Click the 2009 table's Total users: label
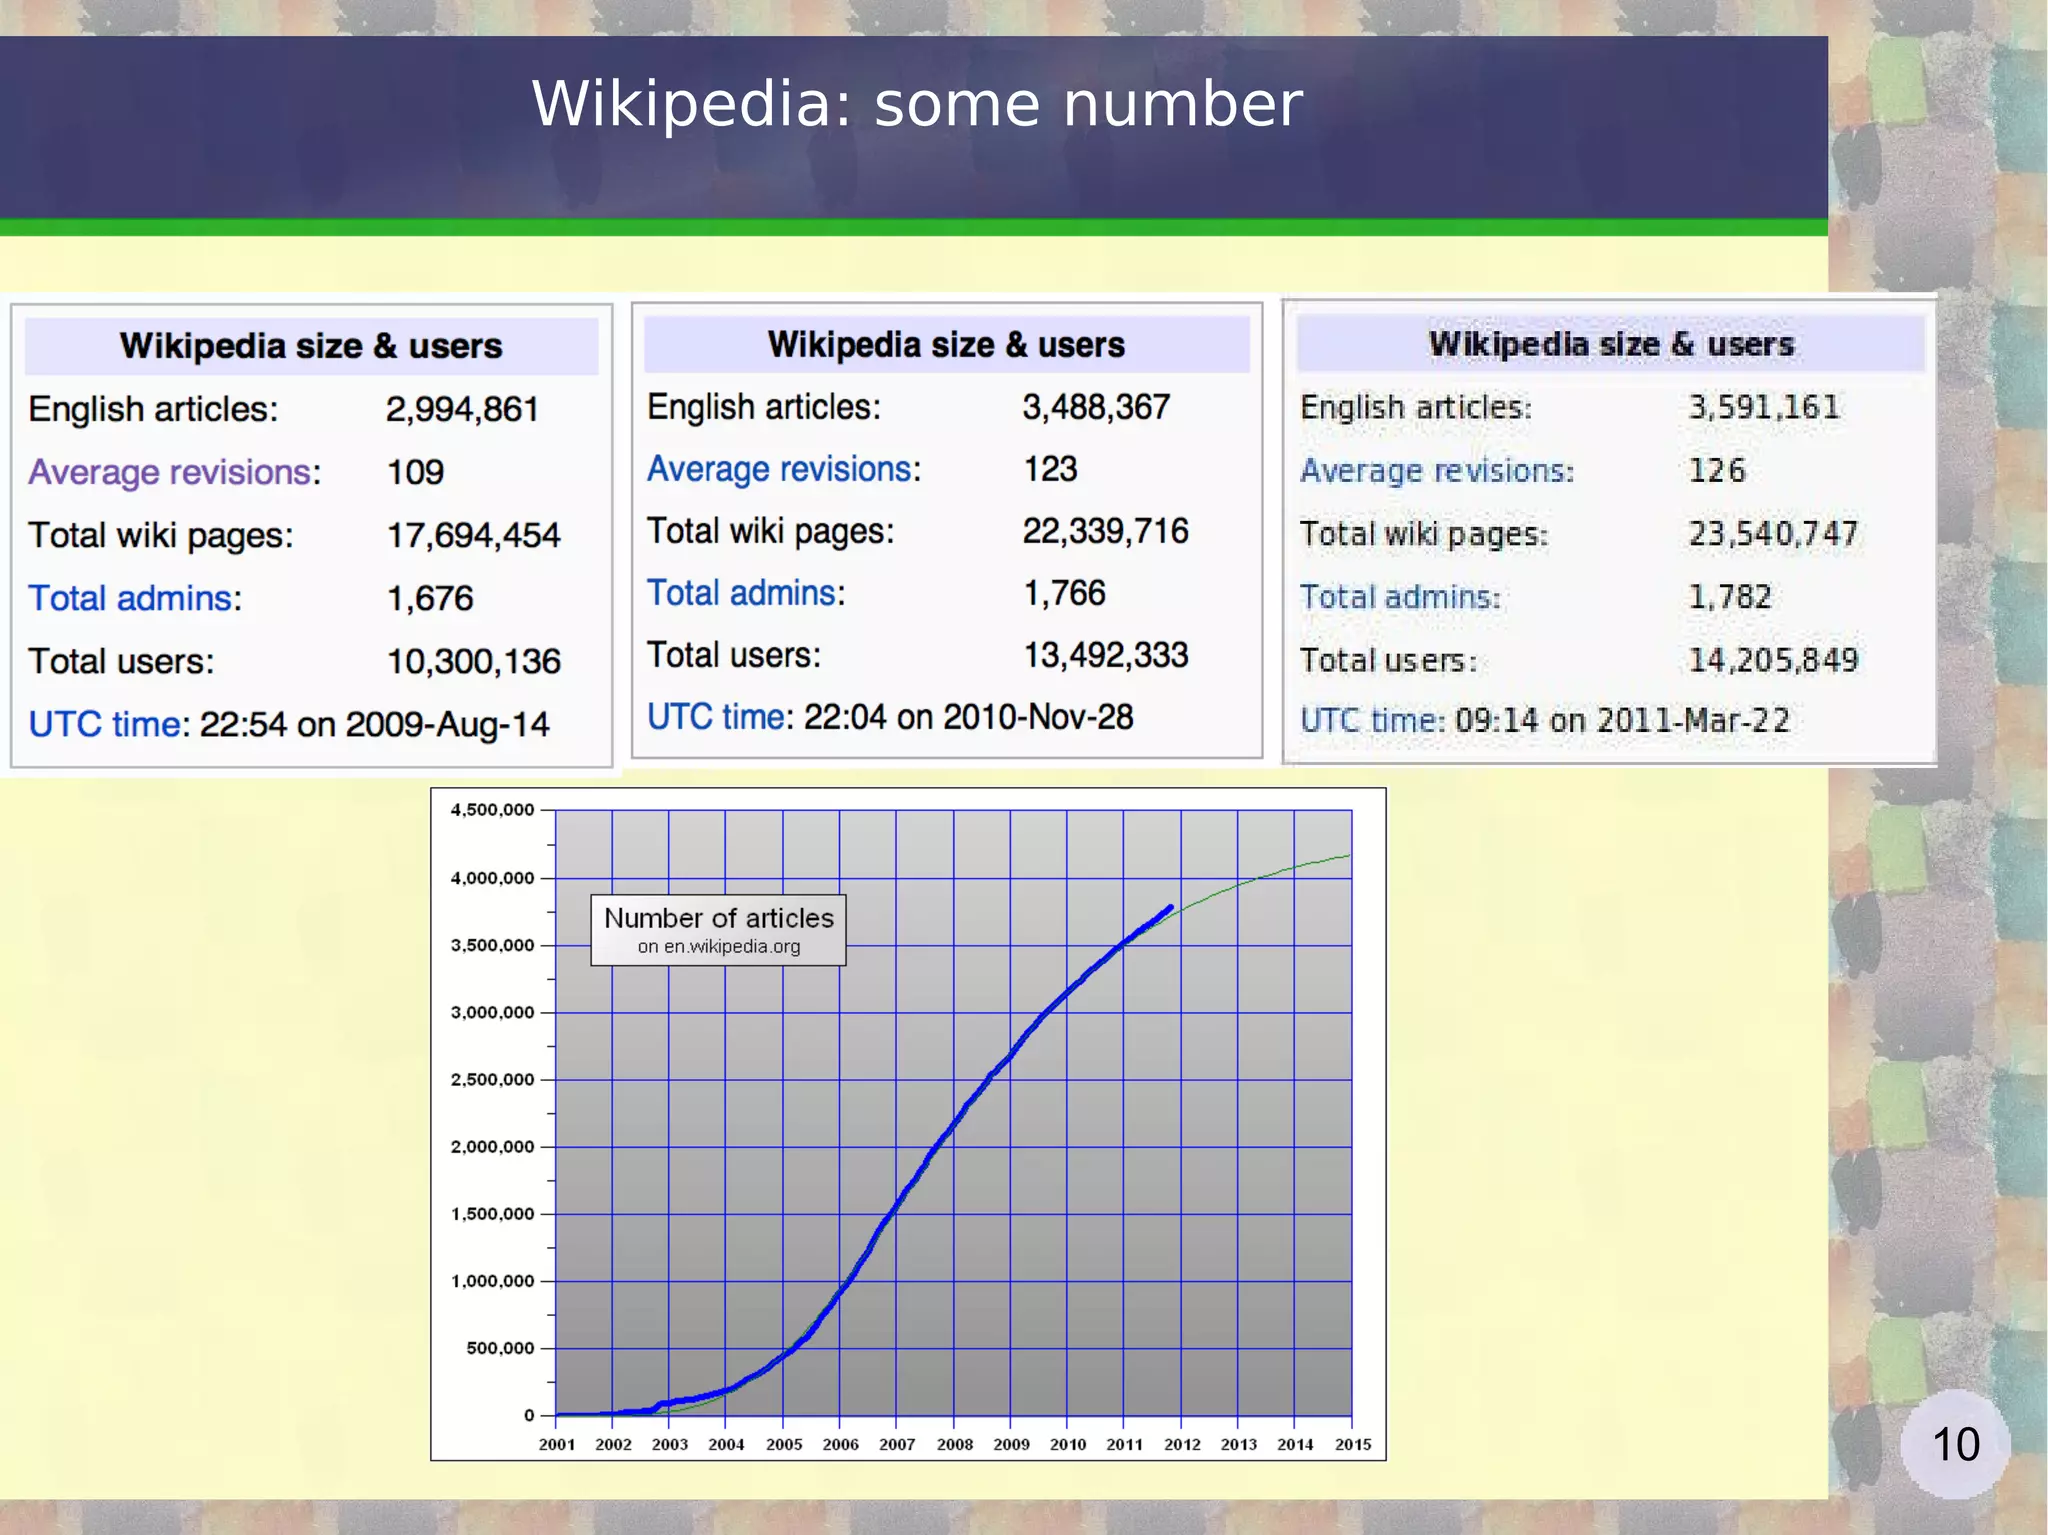 tap(121, 661)
